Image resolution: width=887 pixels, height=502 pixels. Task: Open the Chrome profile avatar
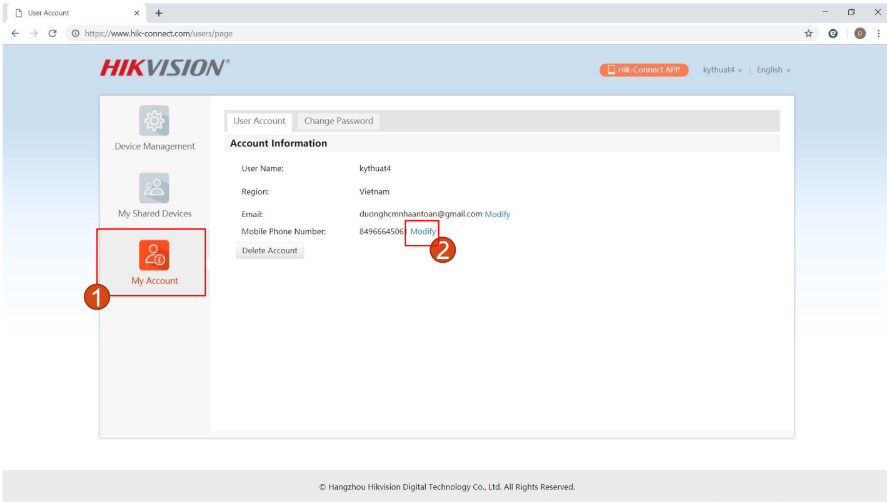[x=859, y=33]
